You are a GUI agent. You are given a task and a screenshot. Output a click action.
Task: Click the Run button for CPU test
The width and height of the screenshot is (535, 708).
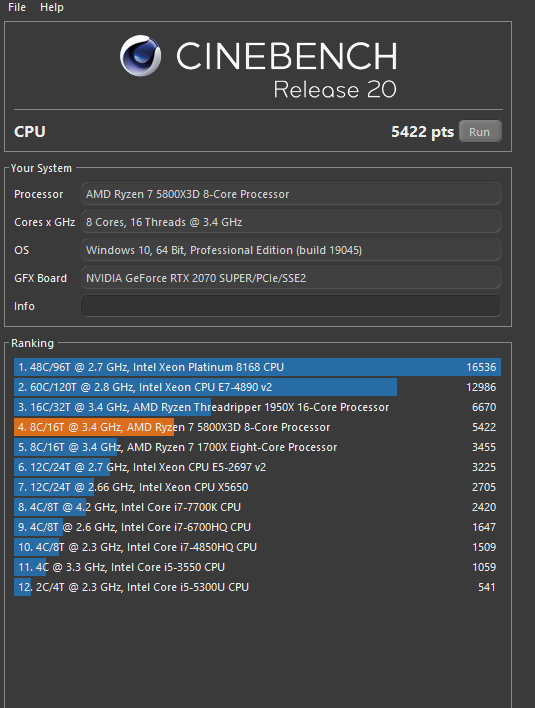coord(480,132)
